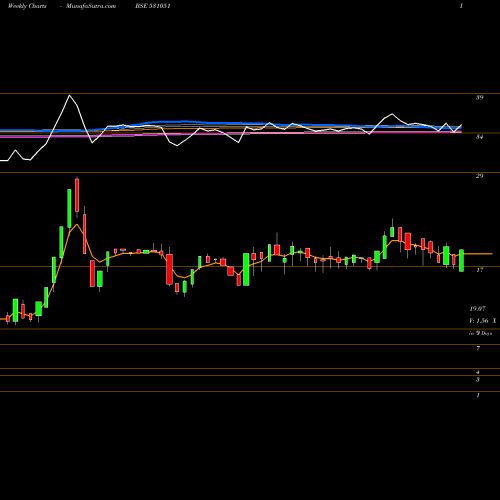500x500 pixels.
Task: Click the last green candlestick on the right
Action: tap(461, 260)
